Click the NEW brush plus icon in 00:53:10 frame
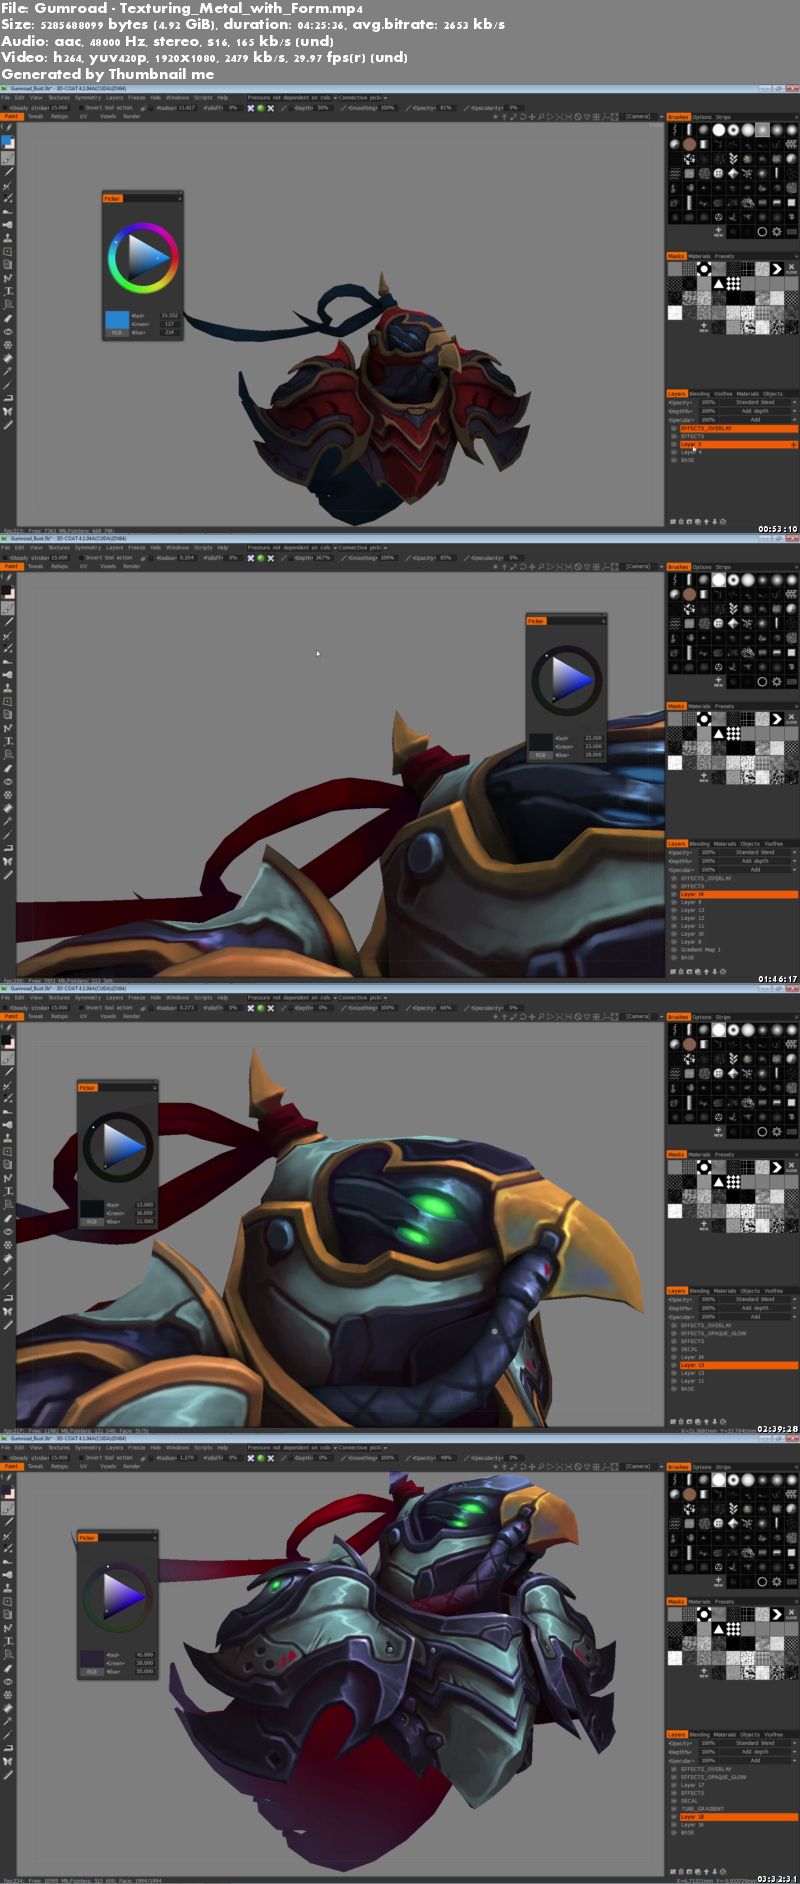Image resolution: width=800 pixels, height=1884 pixels. click(718, 232)
